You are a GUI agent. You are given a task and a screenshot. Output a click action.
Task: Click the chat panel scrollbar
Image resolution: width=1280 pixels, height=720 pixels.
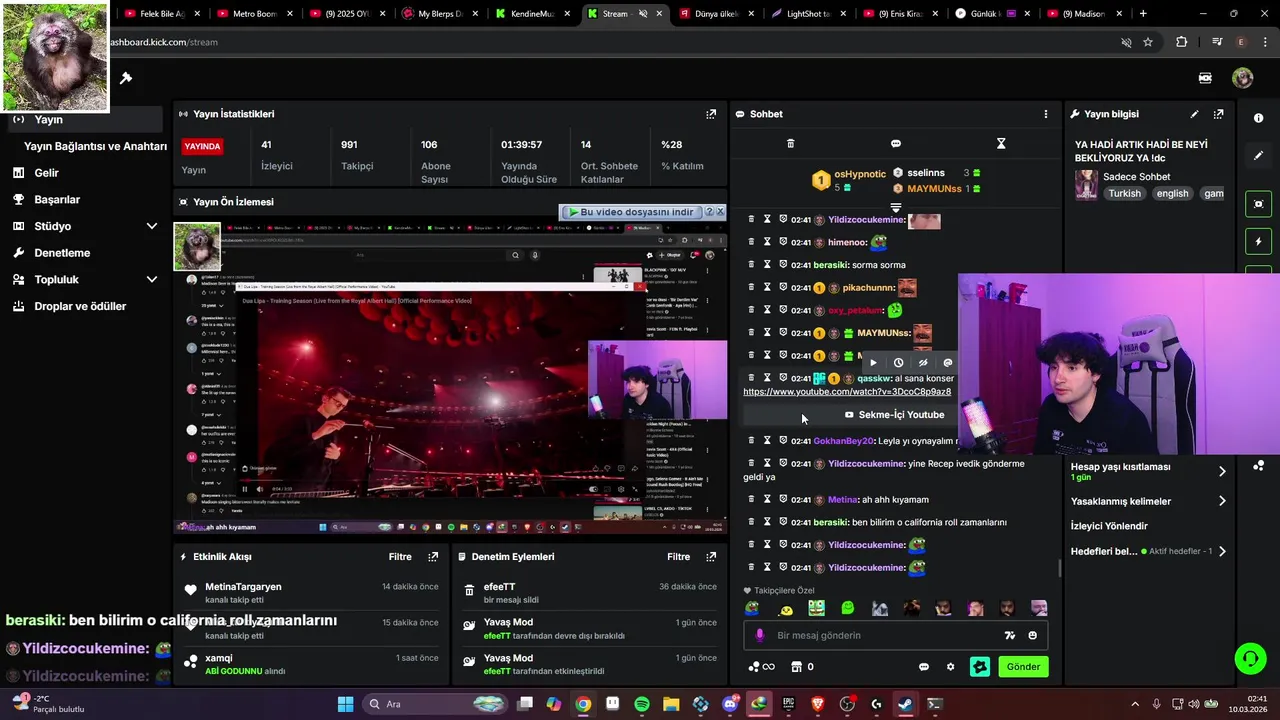pyautogui.click(x=1060, y=569)
